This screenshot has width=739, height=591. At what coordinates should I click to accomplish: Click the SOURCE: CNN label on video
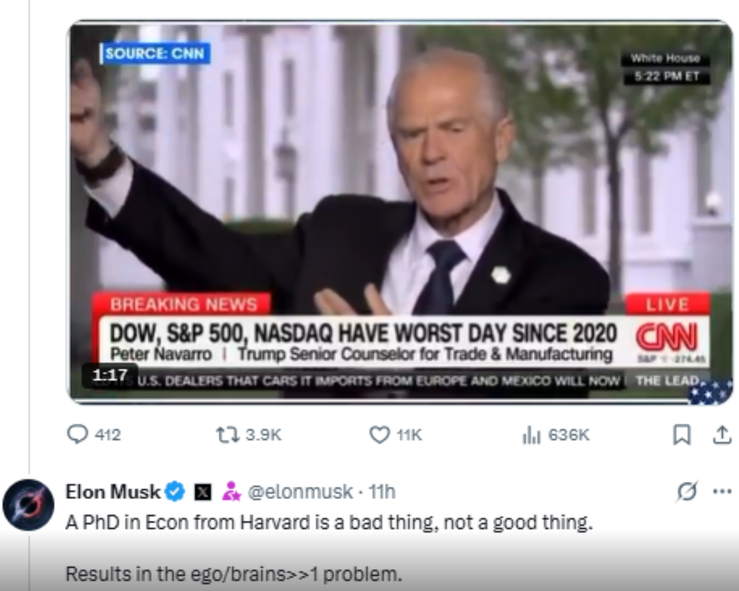(155, 53)
